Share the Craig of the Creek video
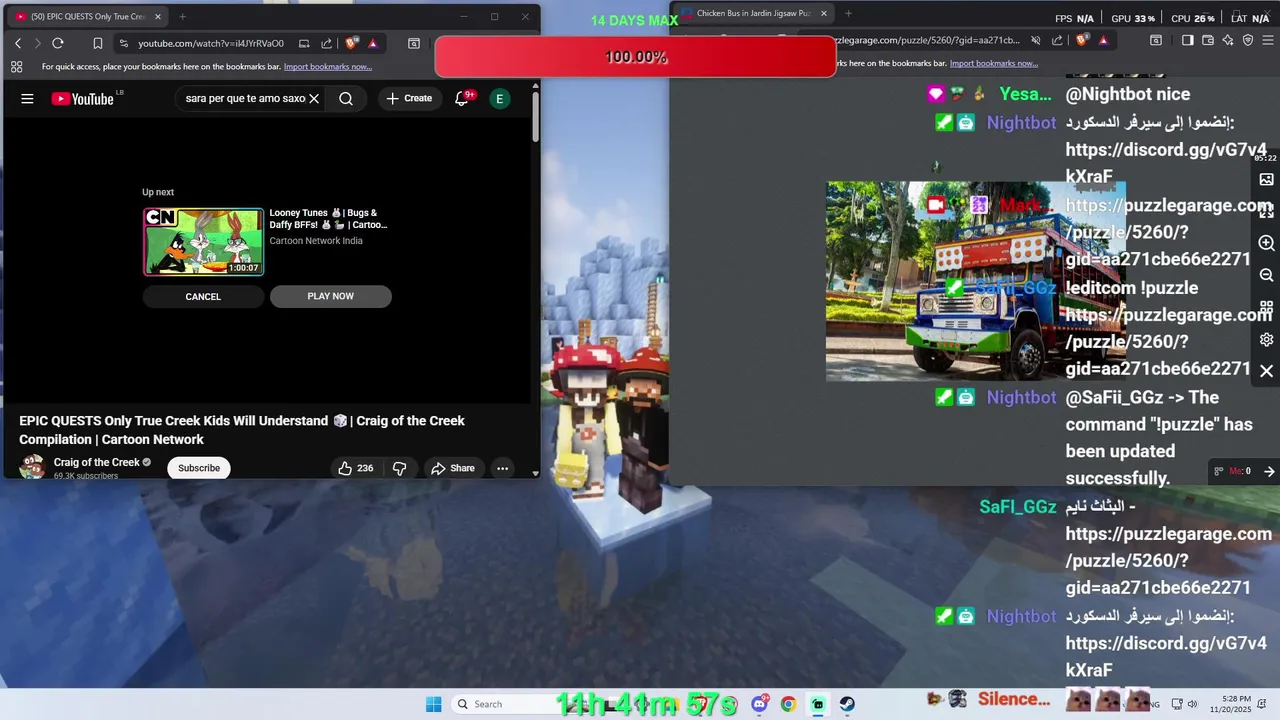 click(452, 468)
